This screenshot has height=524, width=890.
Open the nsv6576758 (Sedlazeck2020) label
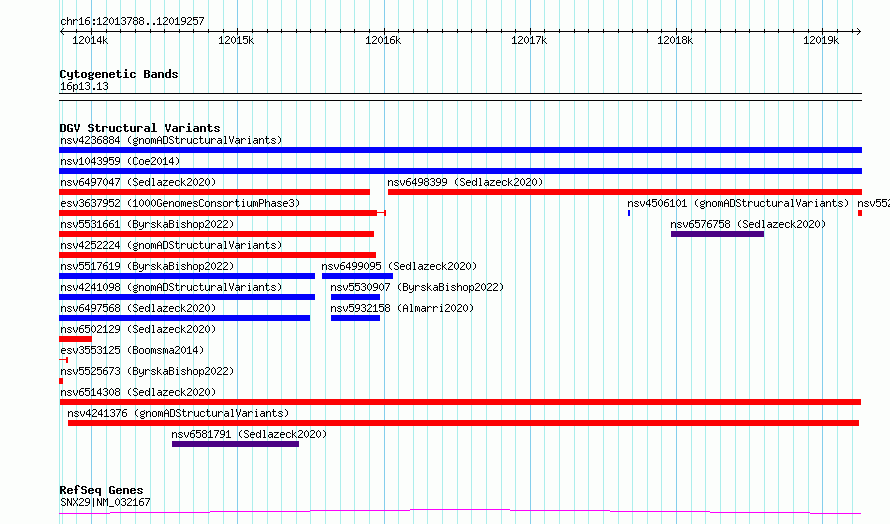coord(748,224)
